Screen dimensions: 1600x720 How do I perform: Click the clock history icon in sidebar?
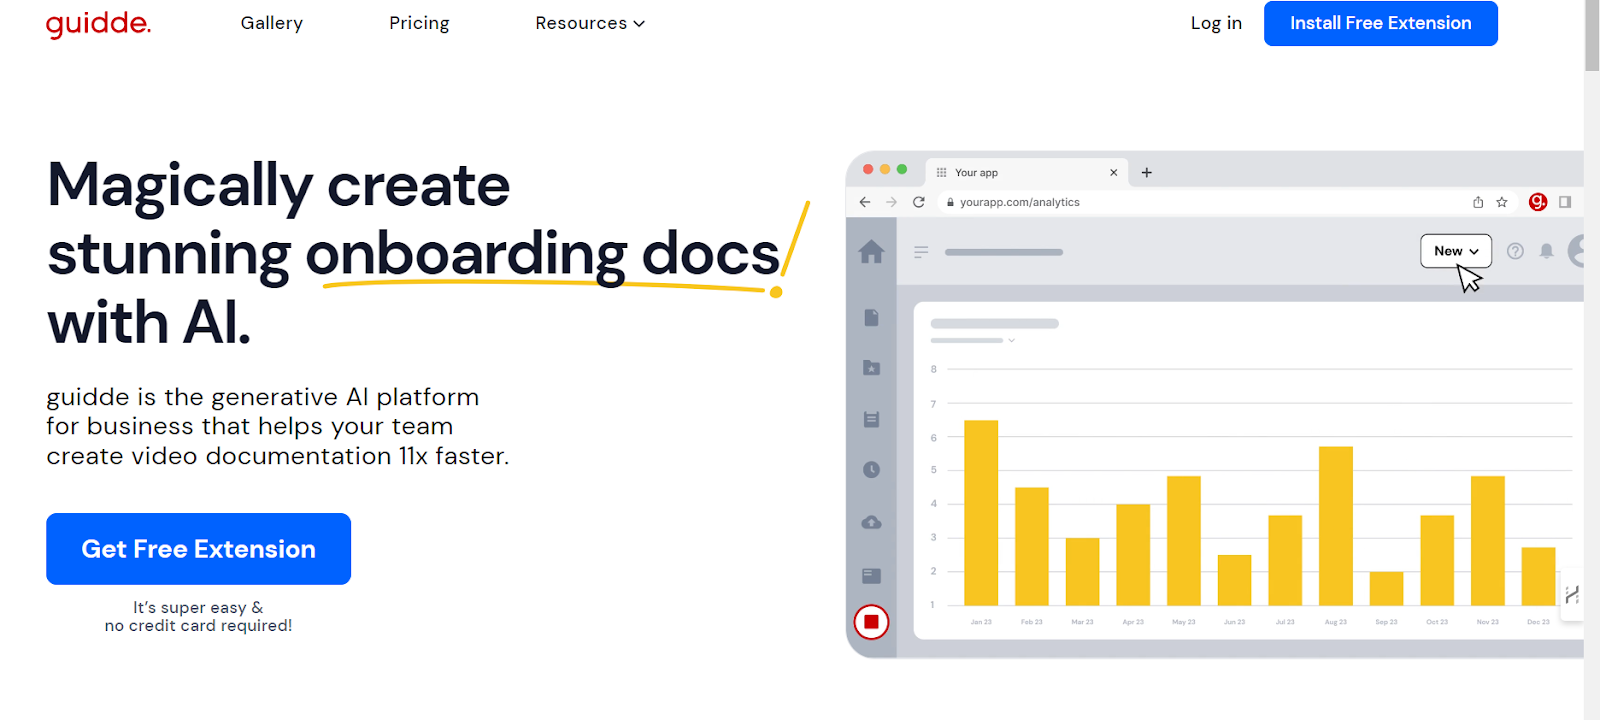[x=871, y=470]
